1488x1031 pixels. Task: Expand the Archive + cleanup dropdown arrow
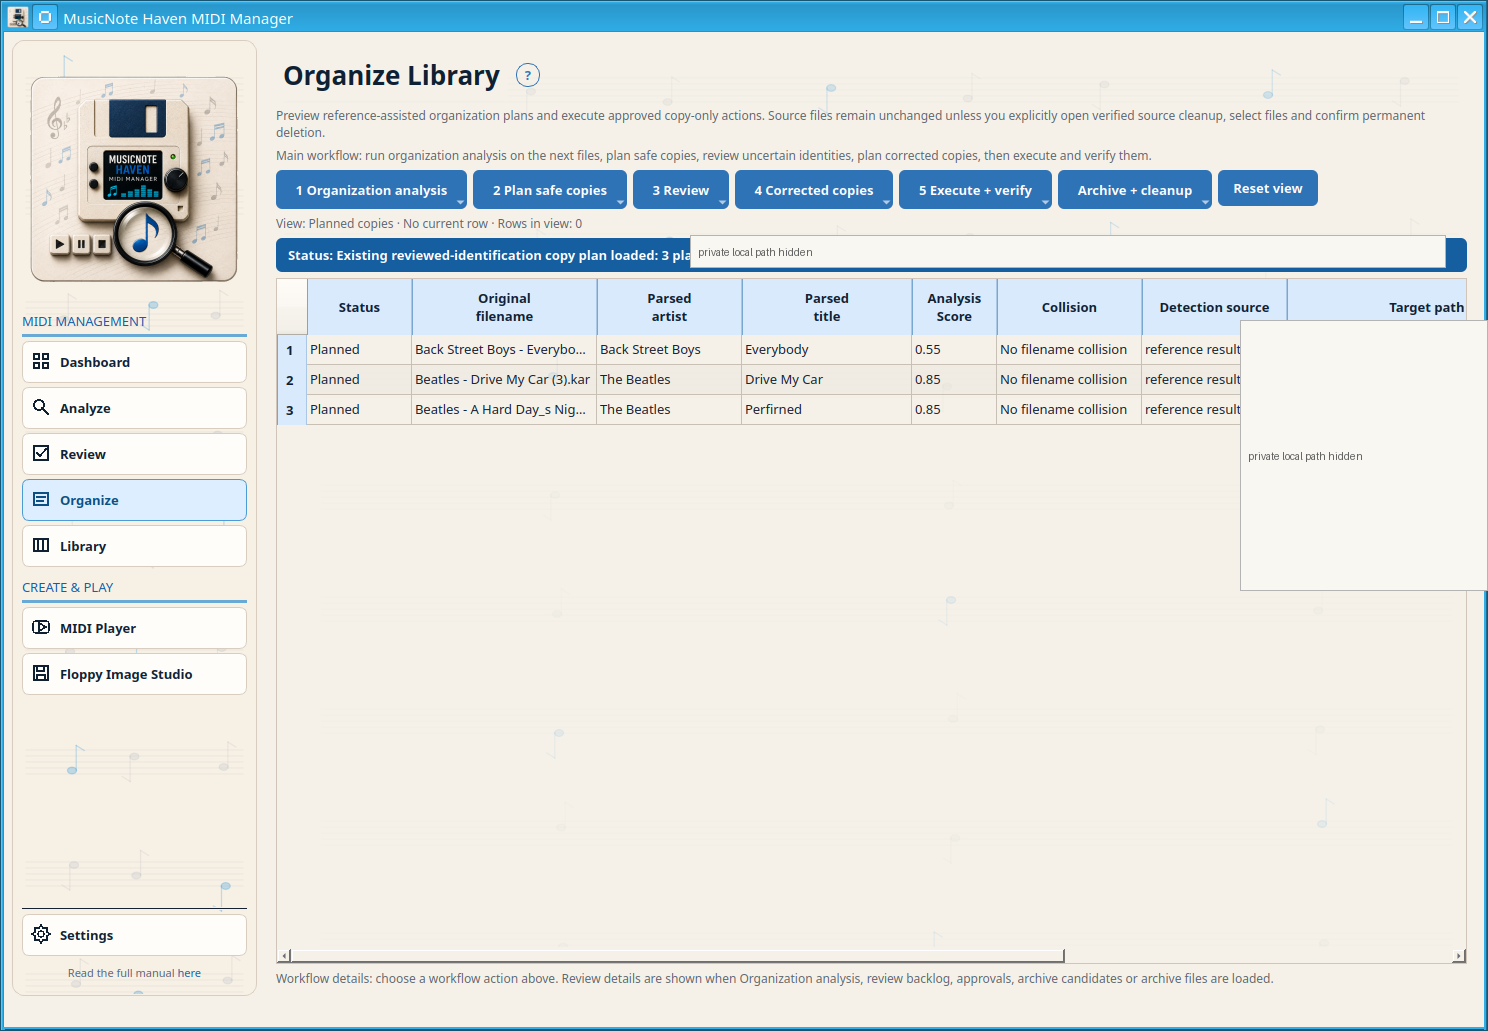click(1205, 201)
